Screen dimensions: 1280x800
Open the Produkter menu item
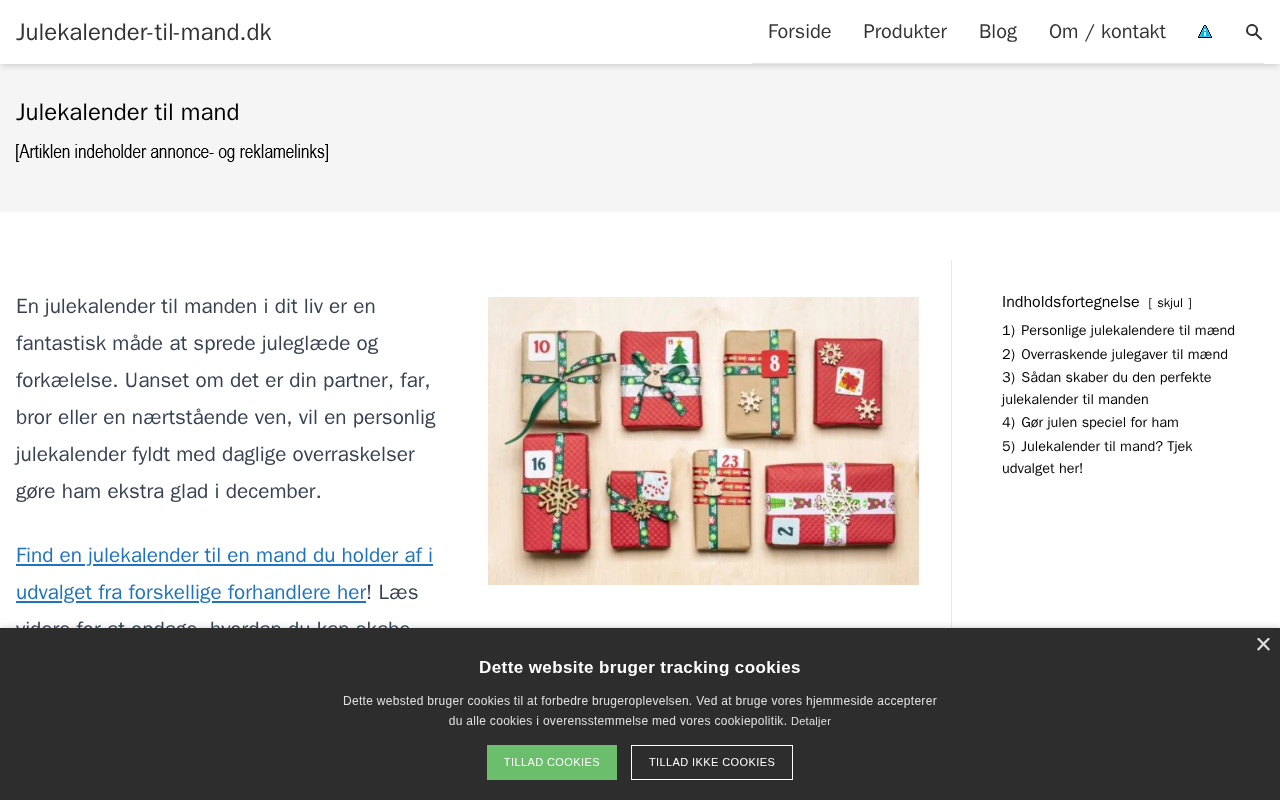tap(905, 32)
